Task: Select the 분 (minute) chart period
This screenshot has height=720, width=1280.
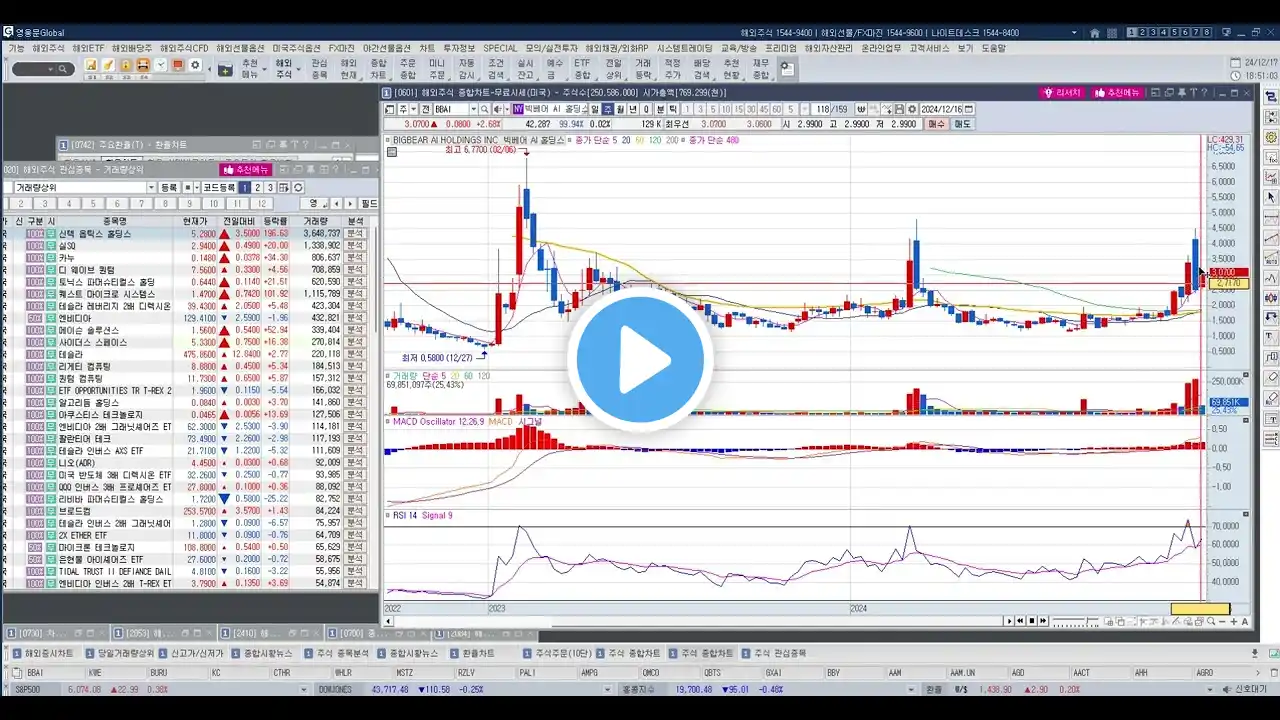Action: pos(660,109)
